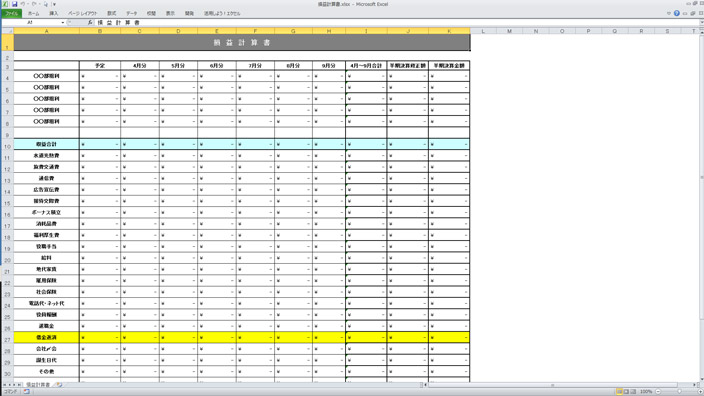Image resolution: width=704 pixels, height=396 pixels.
Task: Switch to the 表示 (View) ribbon tab
Action: point(170,13)
